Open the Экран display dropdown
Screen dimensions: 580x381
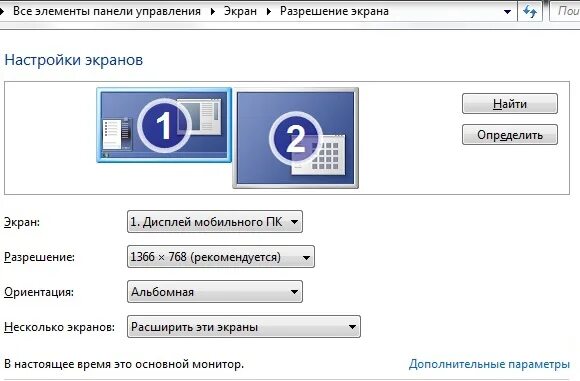pyautogui.click(x=215, y=222)
